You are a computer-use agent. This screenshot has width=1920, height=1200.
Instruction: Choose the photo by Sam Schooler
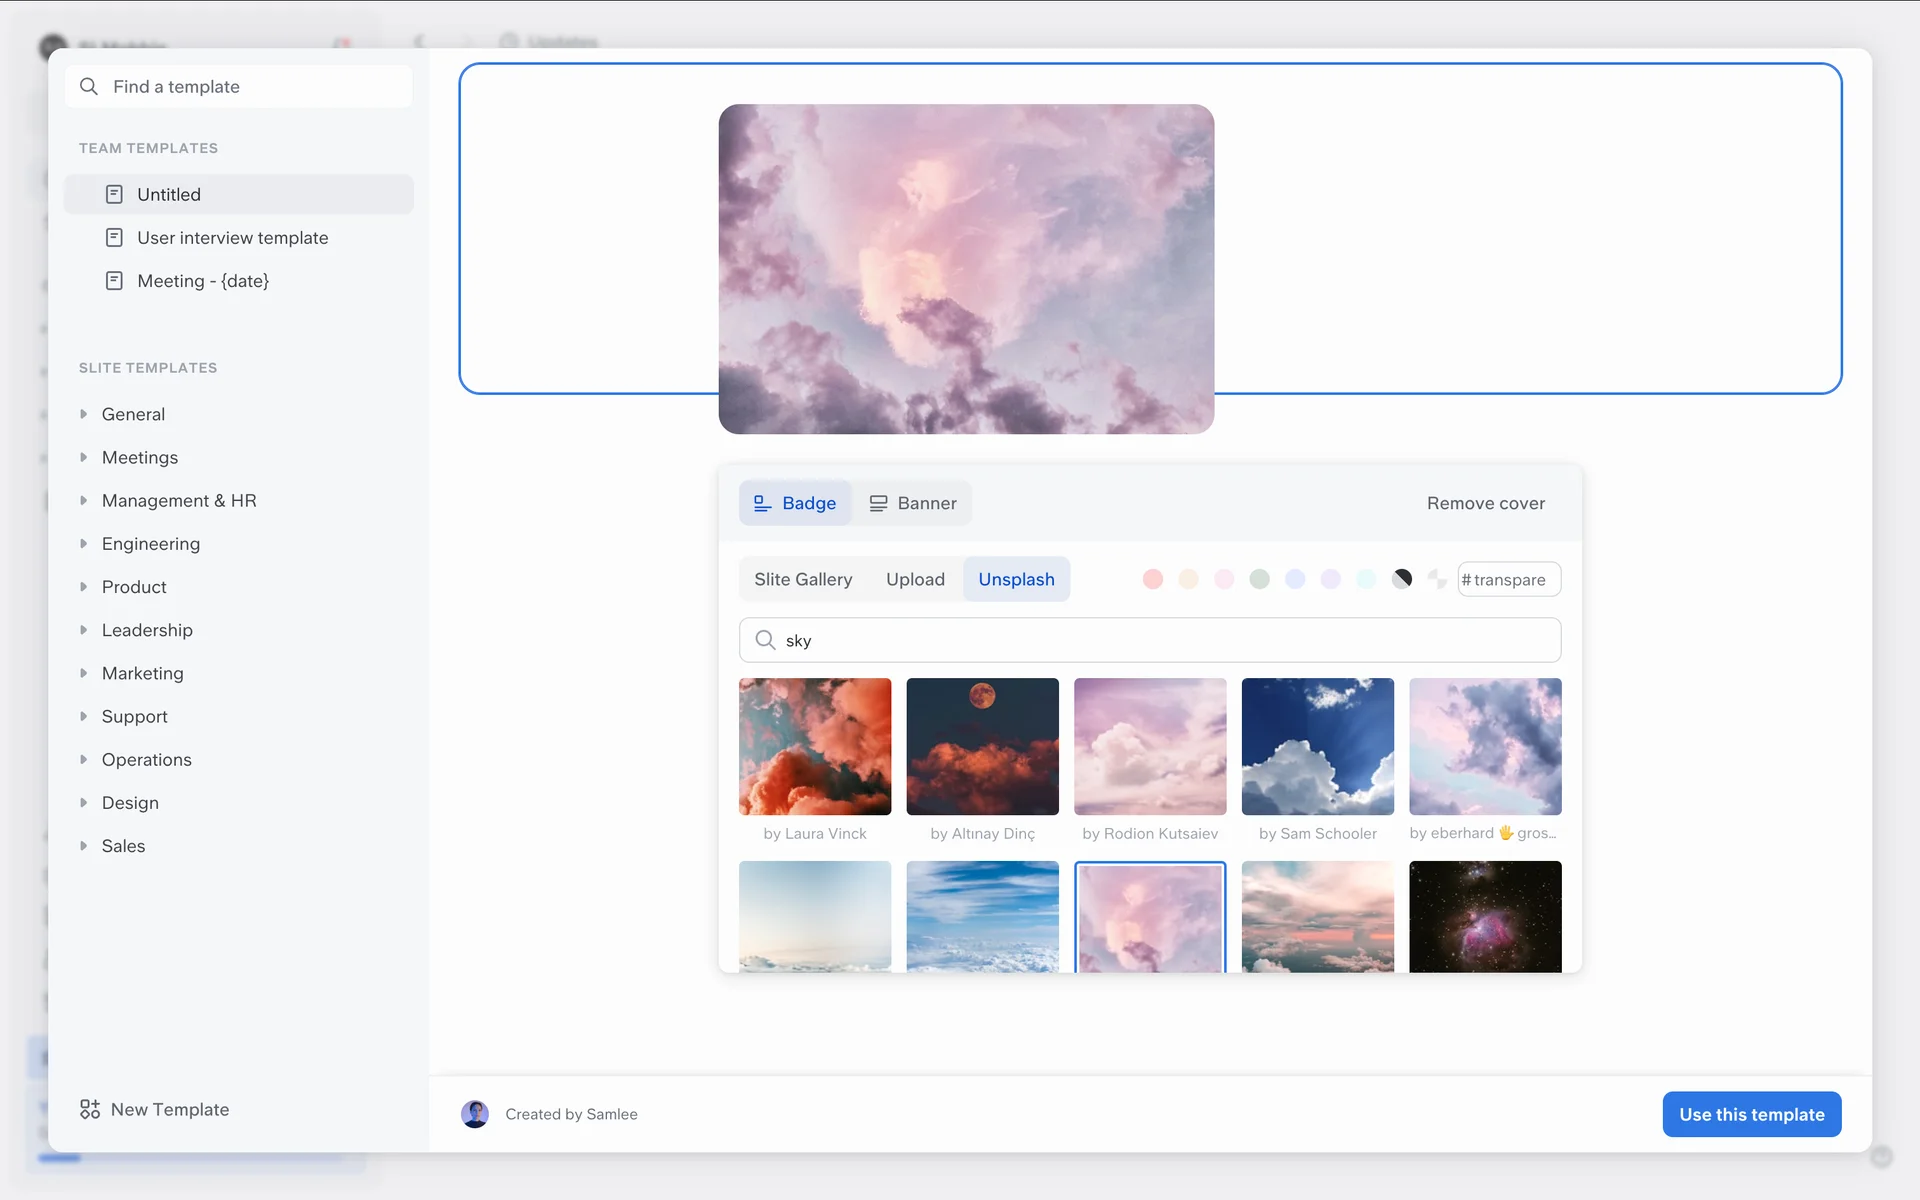[x=1317, y=746]
